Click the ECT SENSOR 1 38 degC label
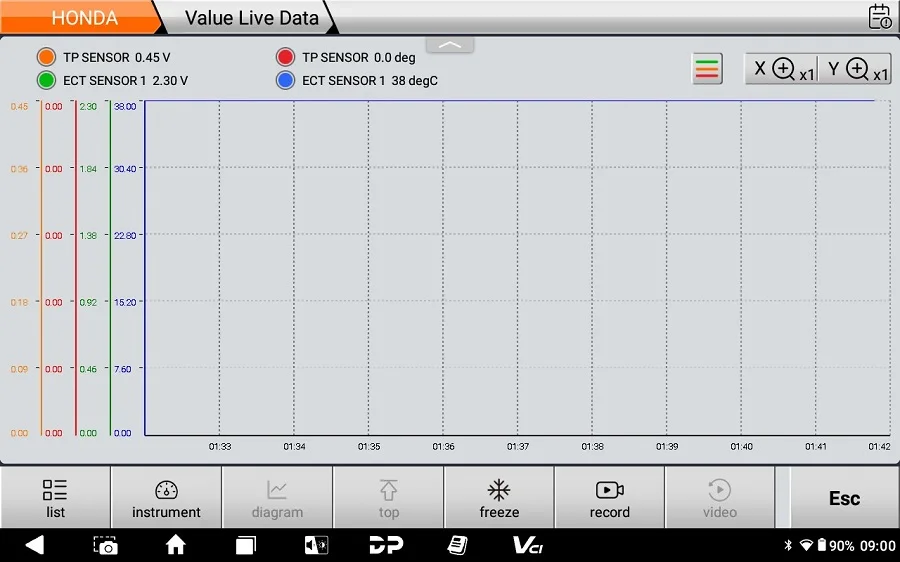The image size is (900, 562). pos(370,81)
